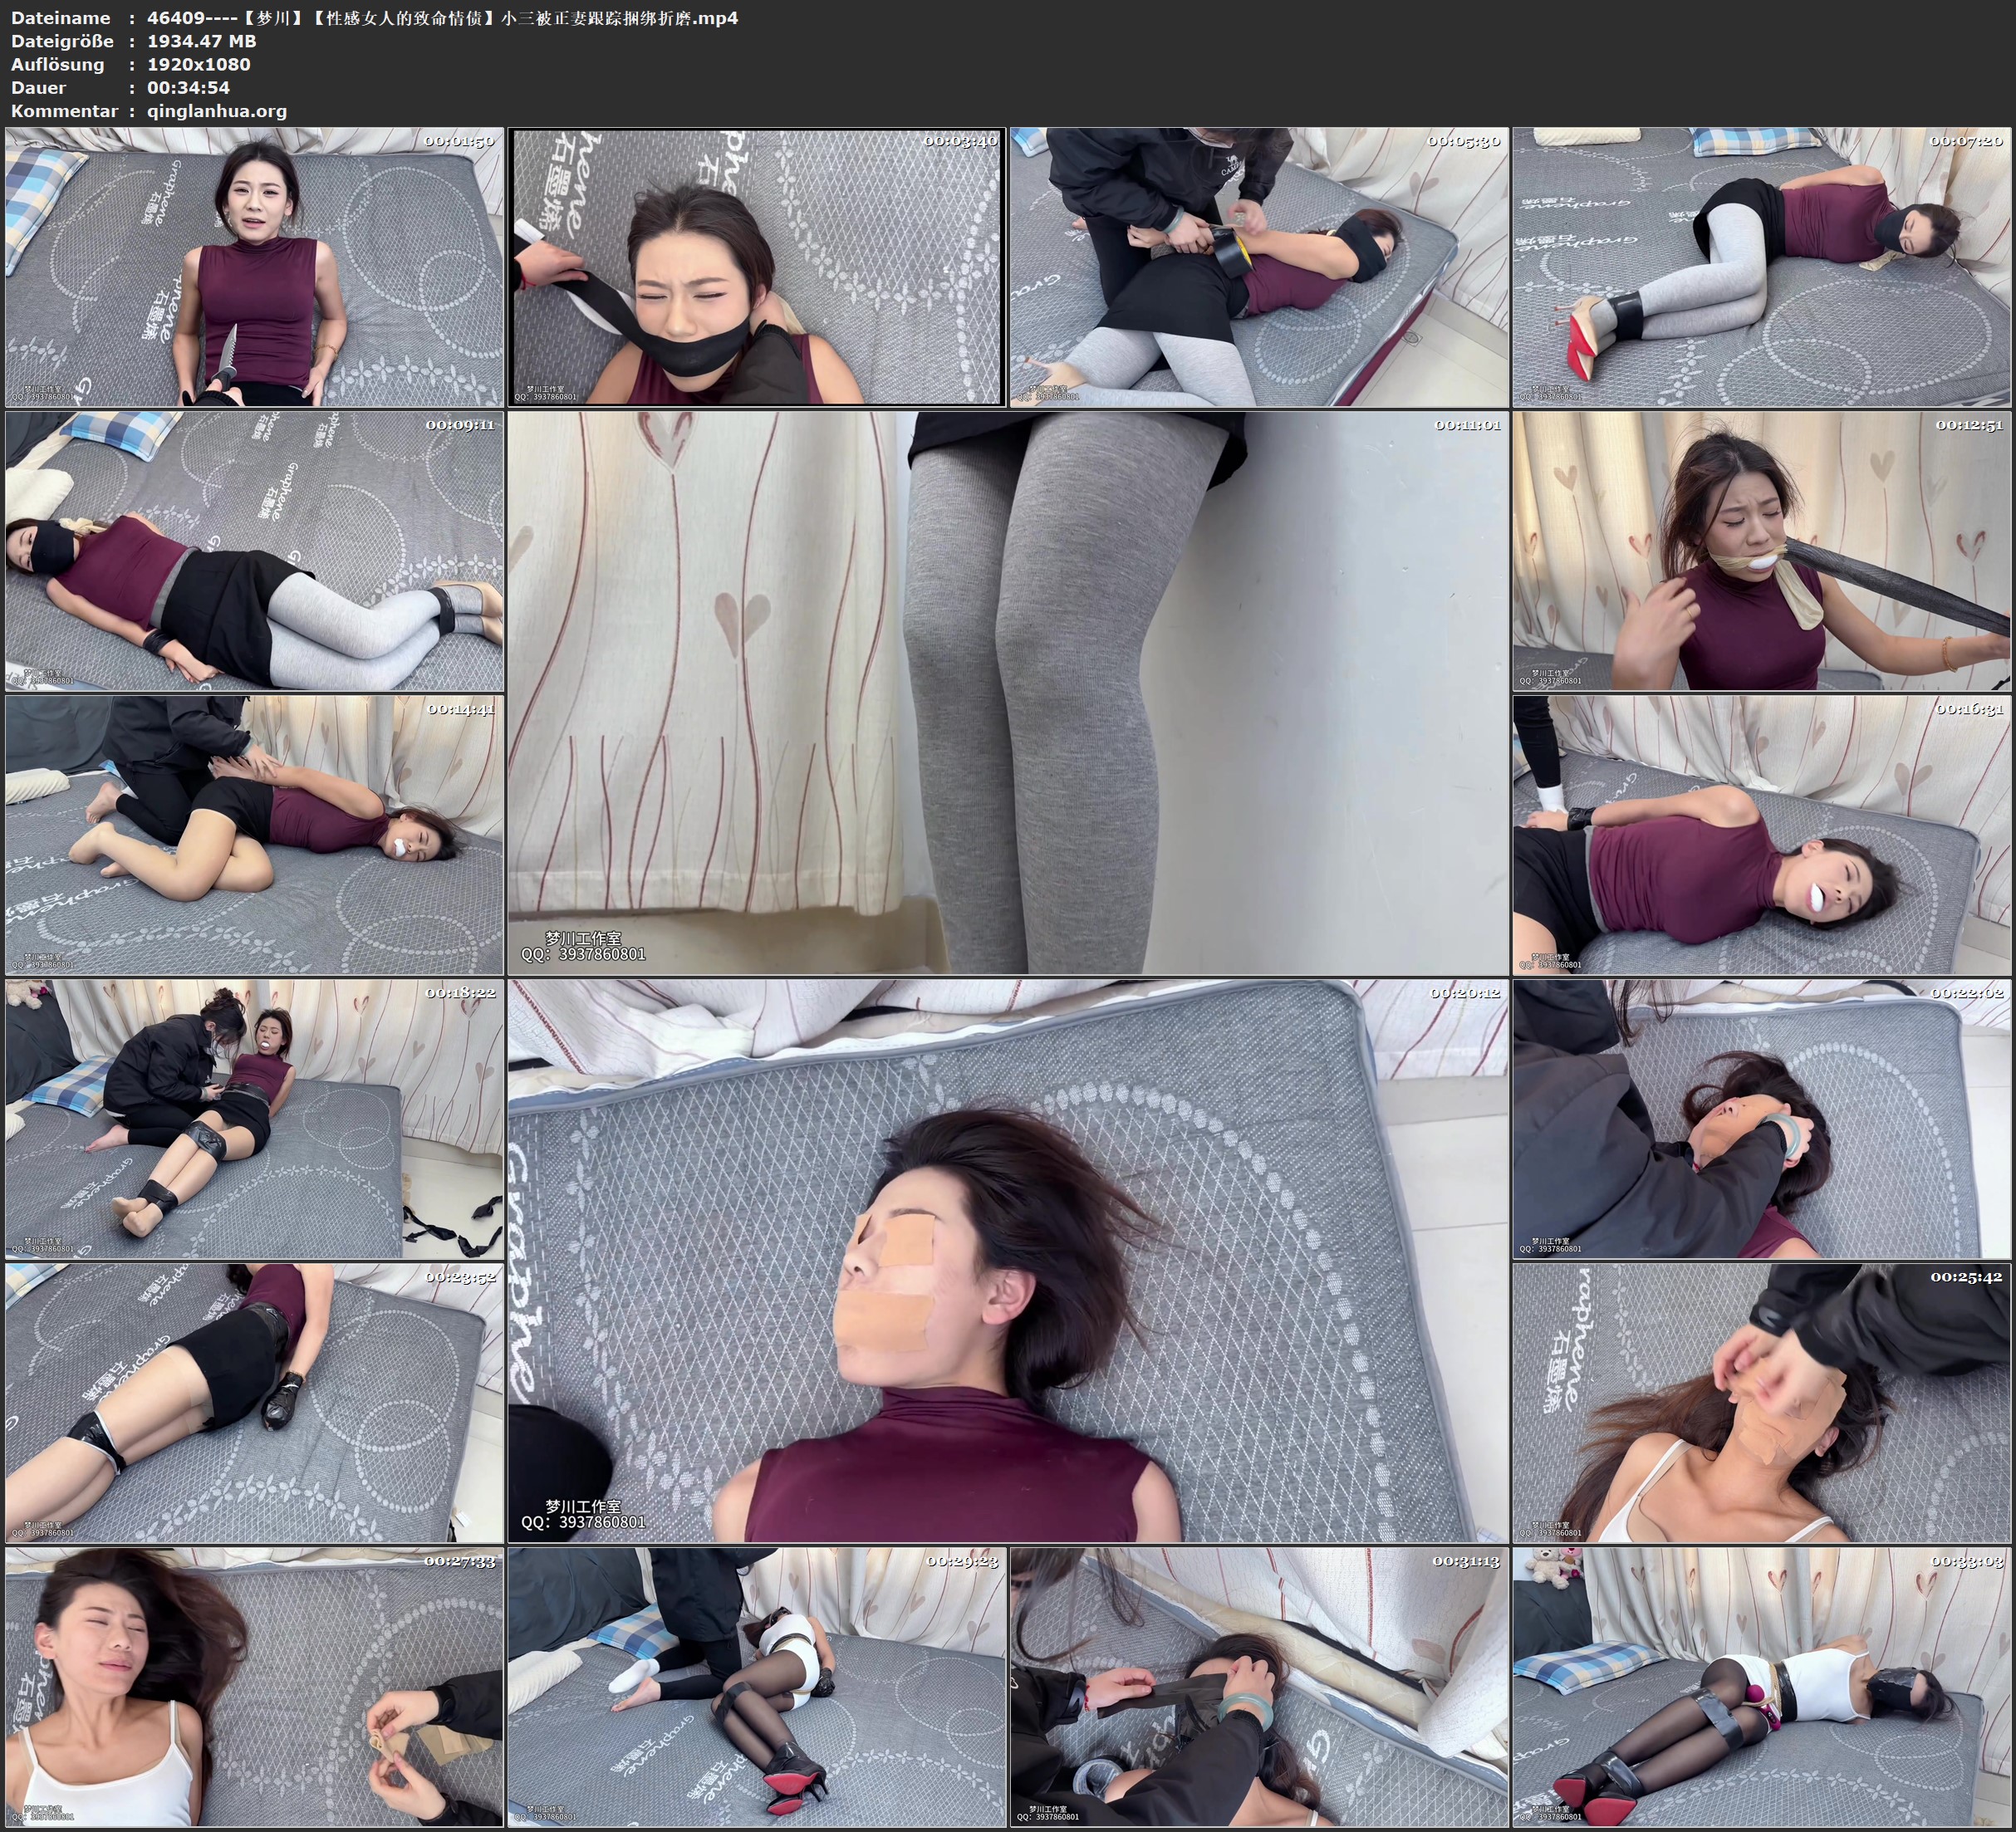Click the thumbnail timestamped 00:01:50
The image size is (2016, 1832).
pyautogui.click(x=254, y=266)
